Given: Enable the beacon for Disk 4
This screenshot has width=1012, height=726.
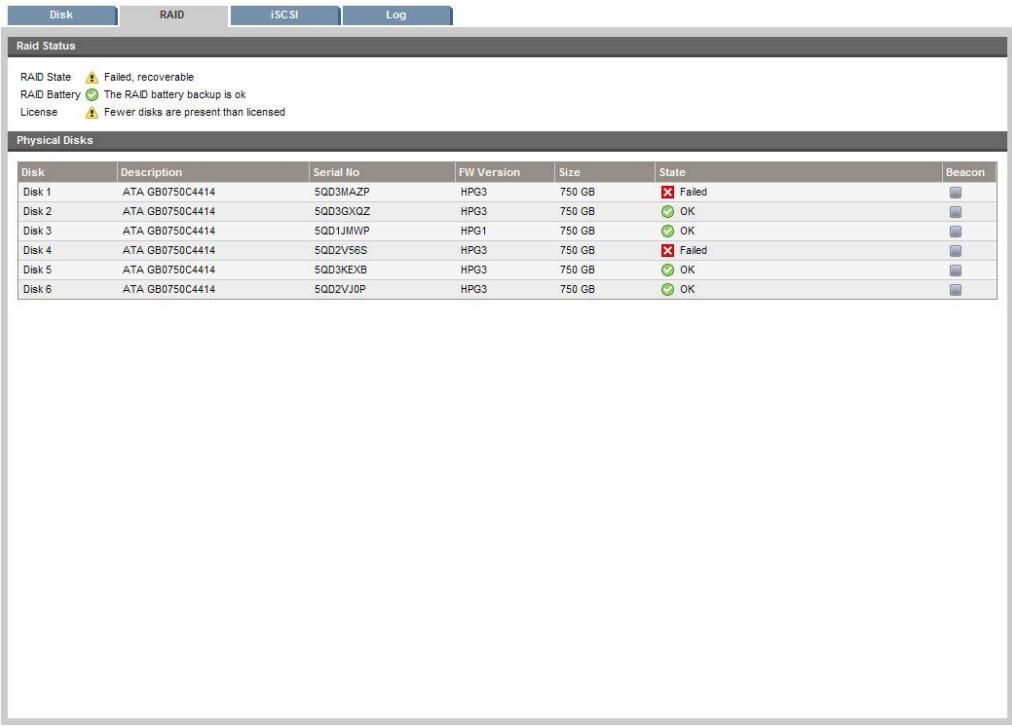Looking at the screenshot, I should tap(955, 250).
